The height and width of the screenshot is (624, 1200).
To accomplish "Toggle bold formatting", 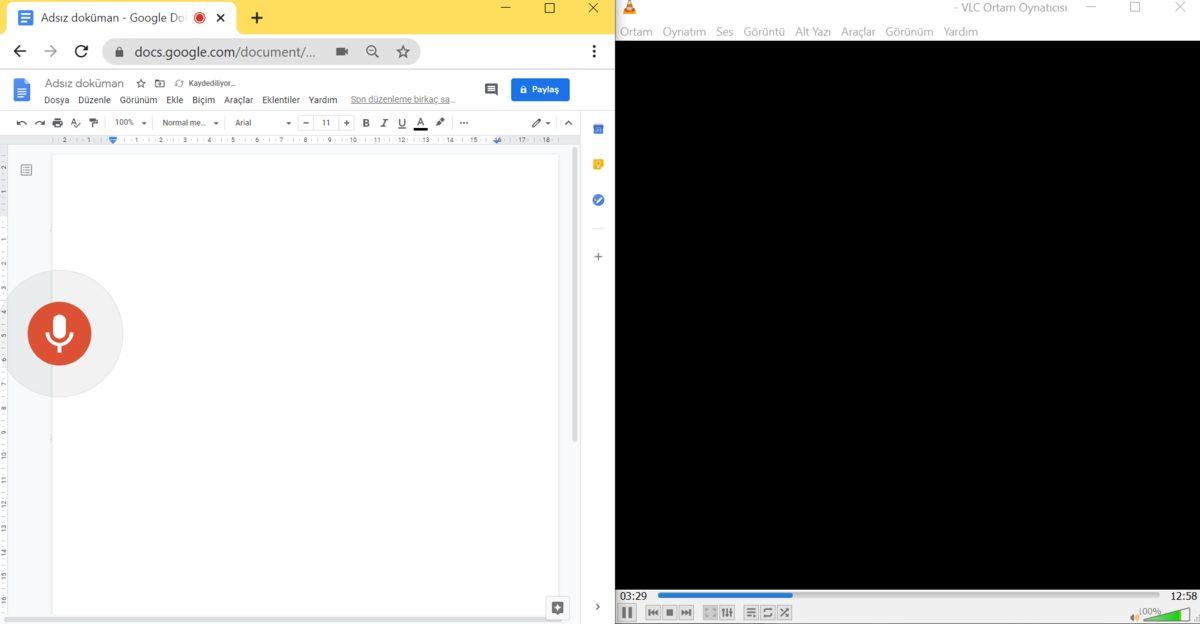I will coord(365,122).
